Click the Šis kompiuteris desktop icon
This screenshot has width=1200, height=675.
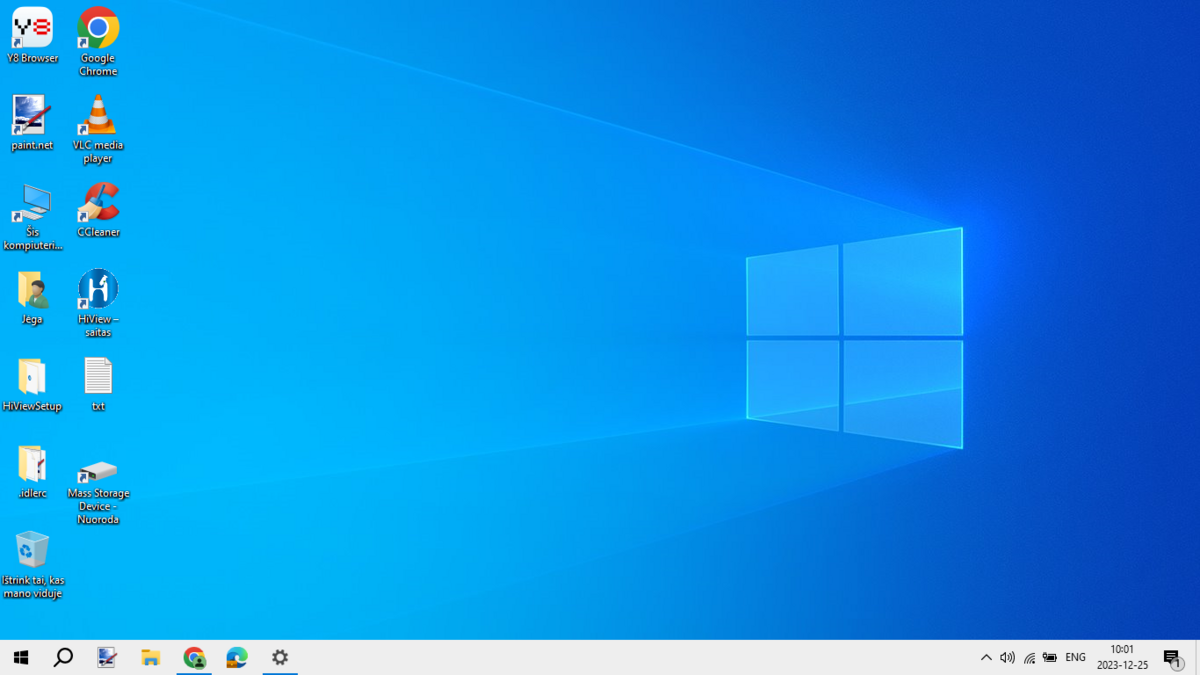[32, 204]
